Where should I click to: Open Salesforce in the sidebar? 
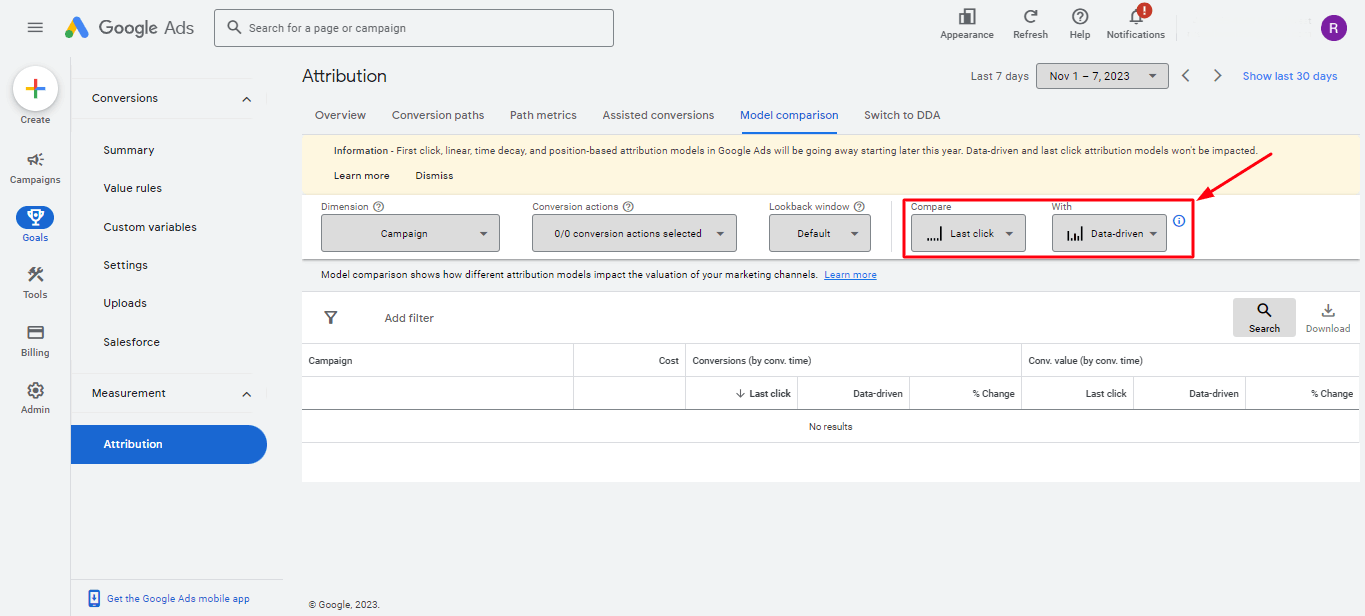pyautogui.click(x=131, y=342)
